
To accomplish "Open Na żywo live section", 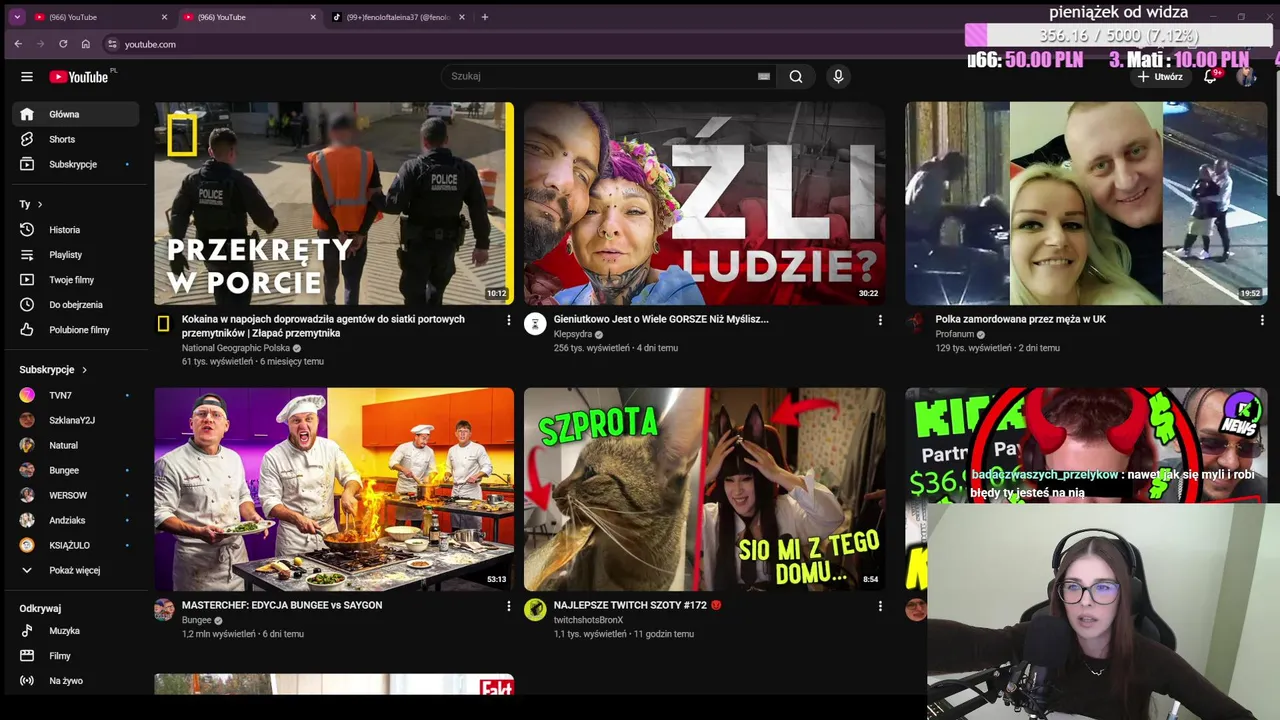I will (76, 681).
